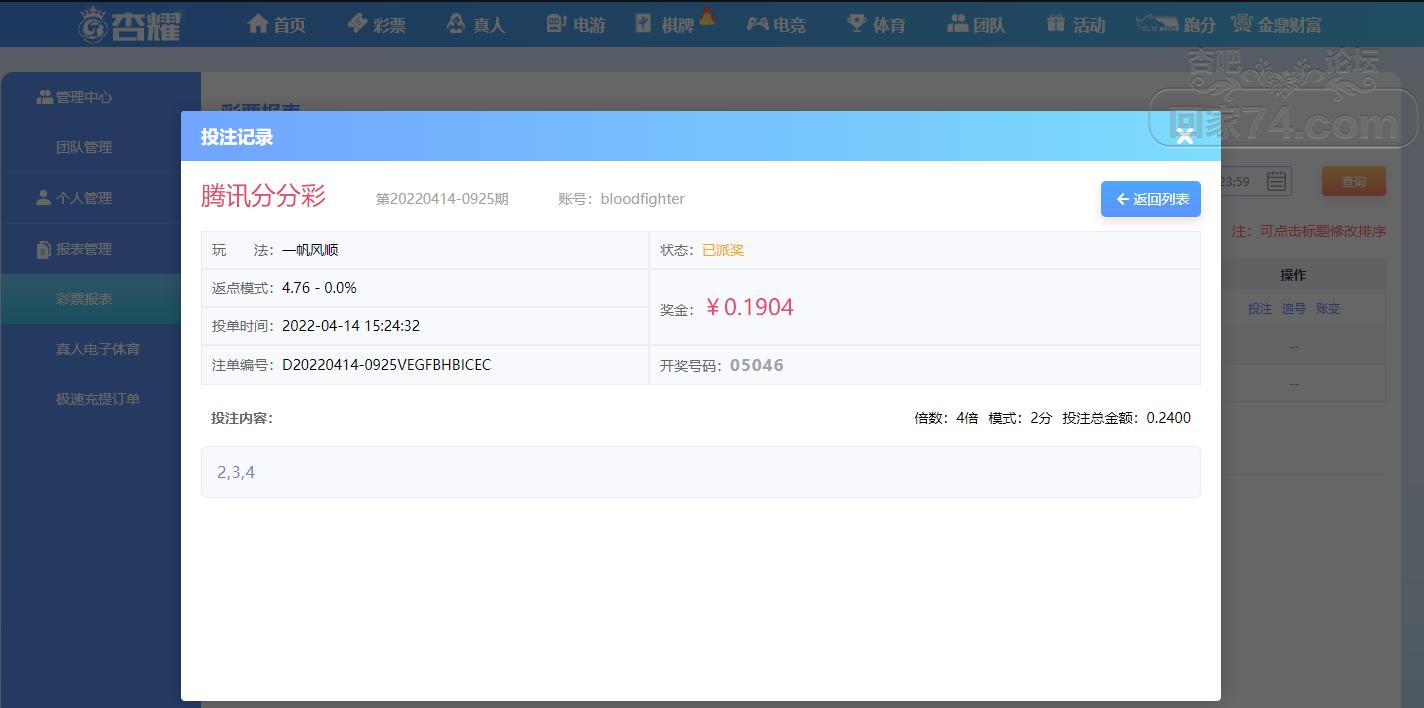This screenshot has width=1424, height=708.
Task: Click the 棋牌 card games icon
Action: (x=644, y=23)
